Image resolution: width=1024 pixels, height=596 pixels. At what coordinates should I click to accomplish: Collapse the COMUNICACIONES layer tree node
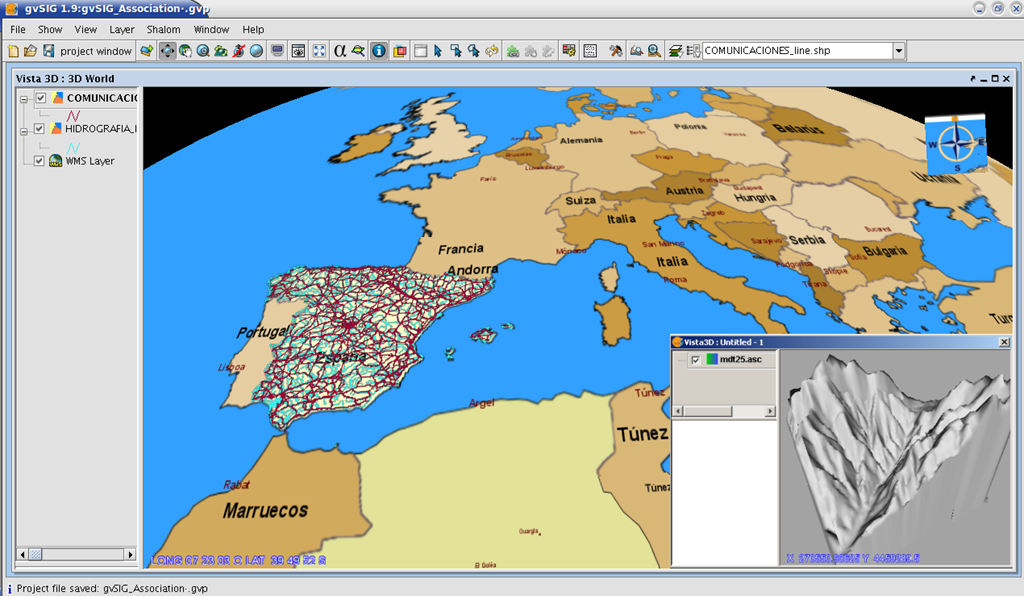pyautogui.click(x=24, y=100)
